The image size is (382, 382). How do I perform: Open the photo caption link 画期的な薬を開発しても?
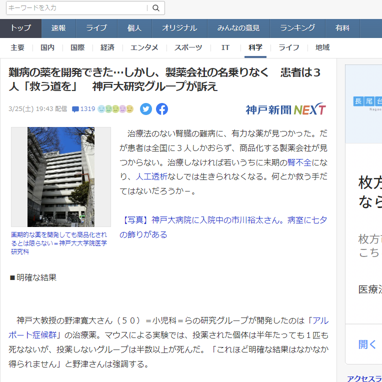(59, 243)
